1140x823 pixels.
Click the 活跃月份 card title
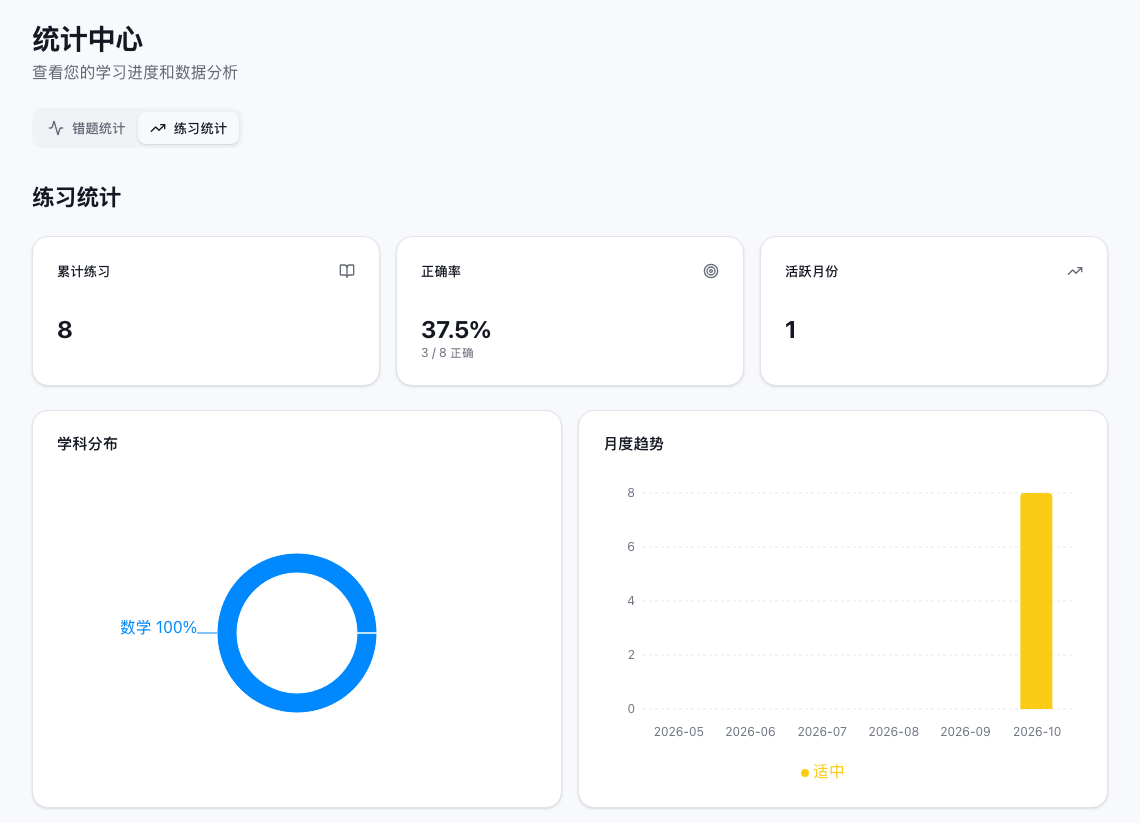click(811, 272)
